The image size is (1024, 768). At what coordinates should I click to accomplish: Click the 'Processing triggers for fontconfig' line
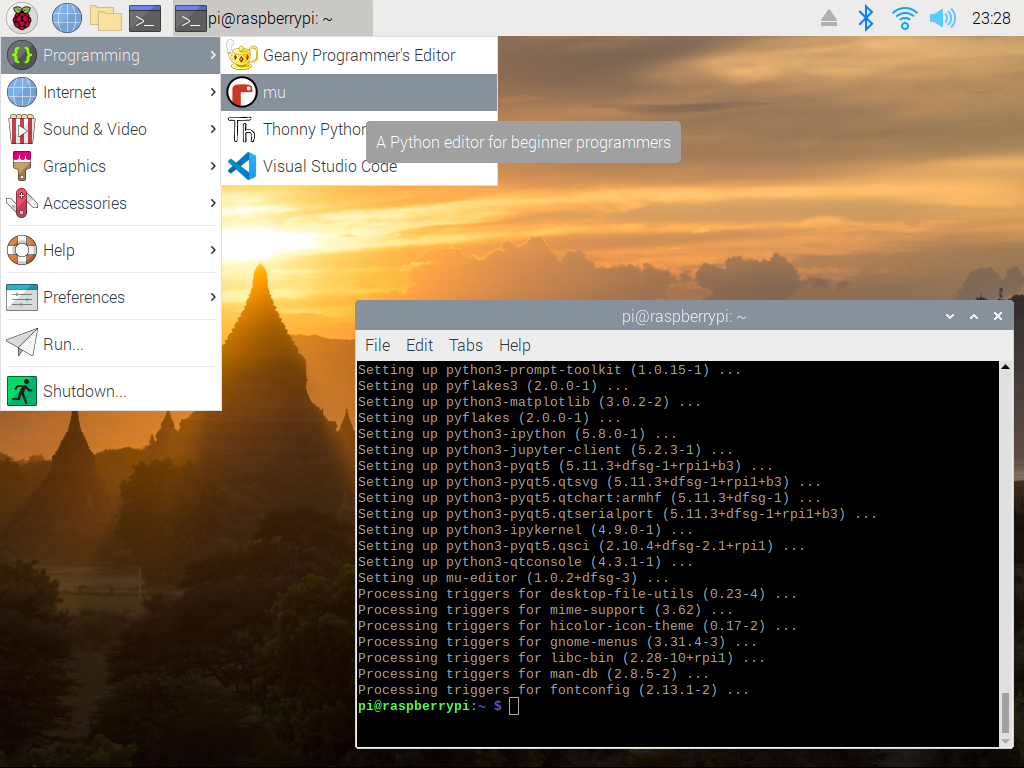(x=553, y=690)
